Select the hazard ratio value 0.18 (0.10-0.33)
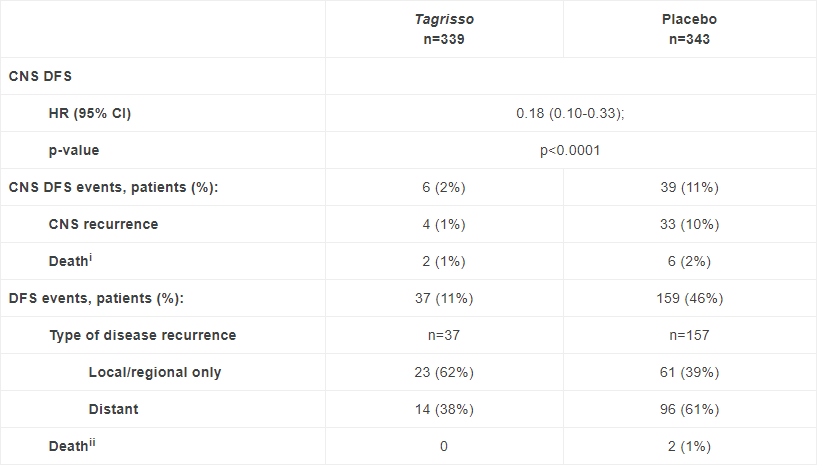Viewport: 817px width, 465px height. 571,113
